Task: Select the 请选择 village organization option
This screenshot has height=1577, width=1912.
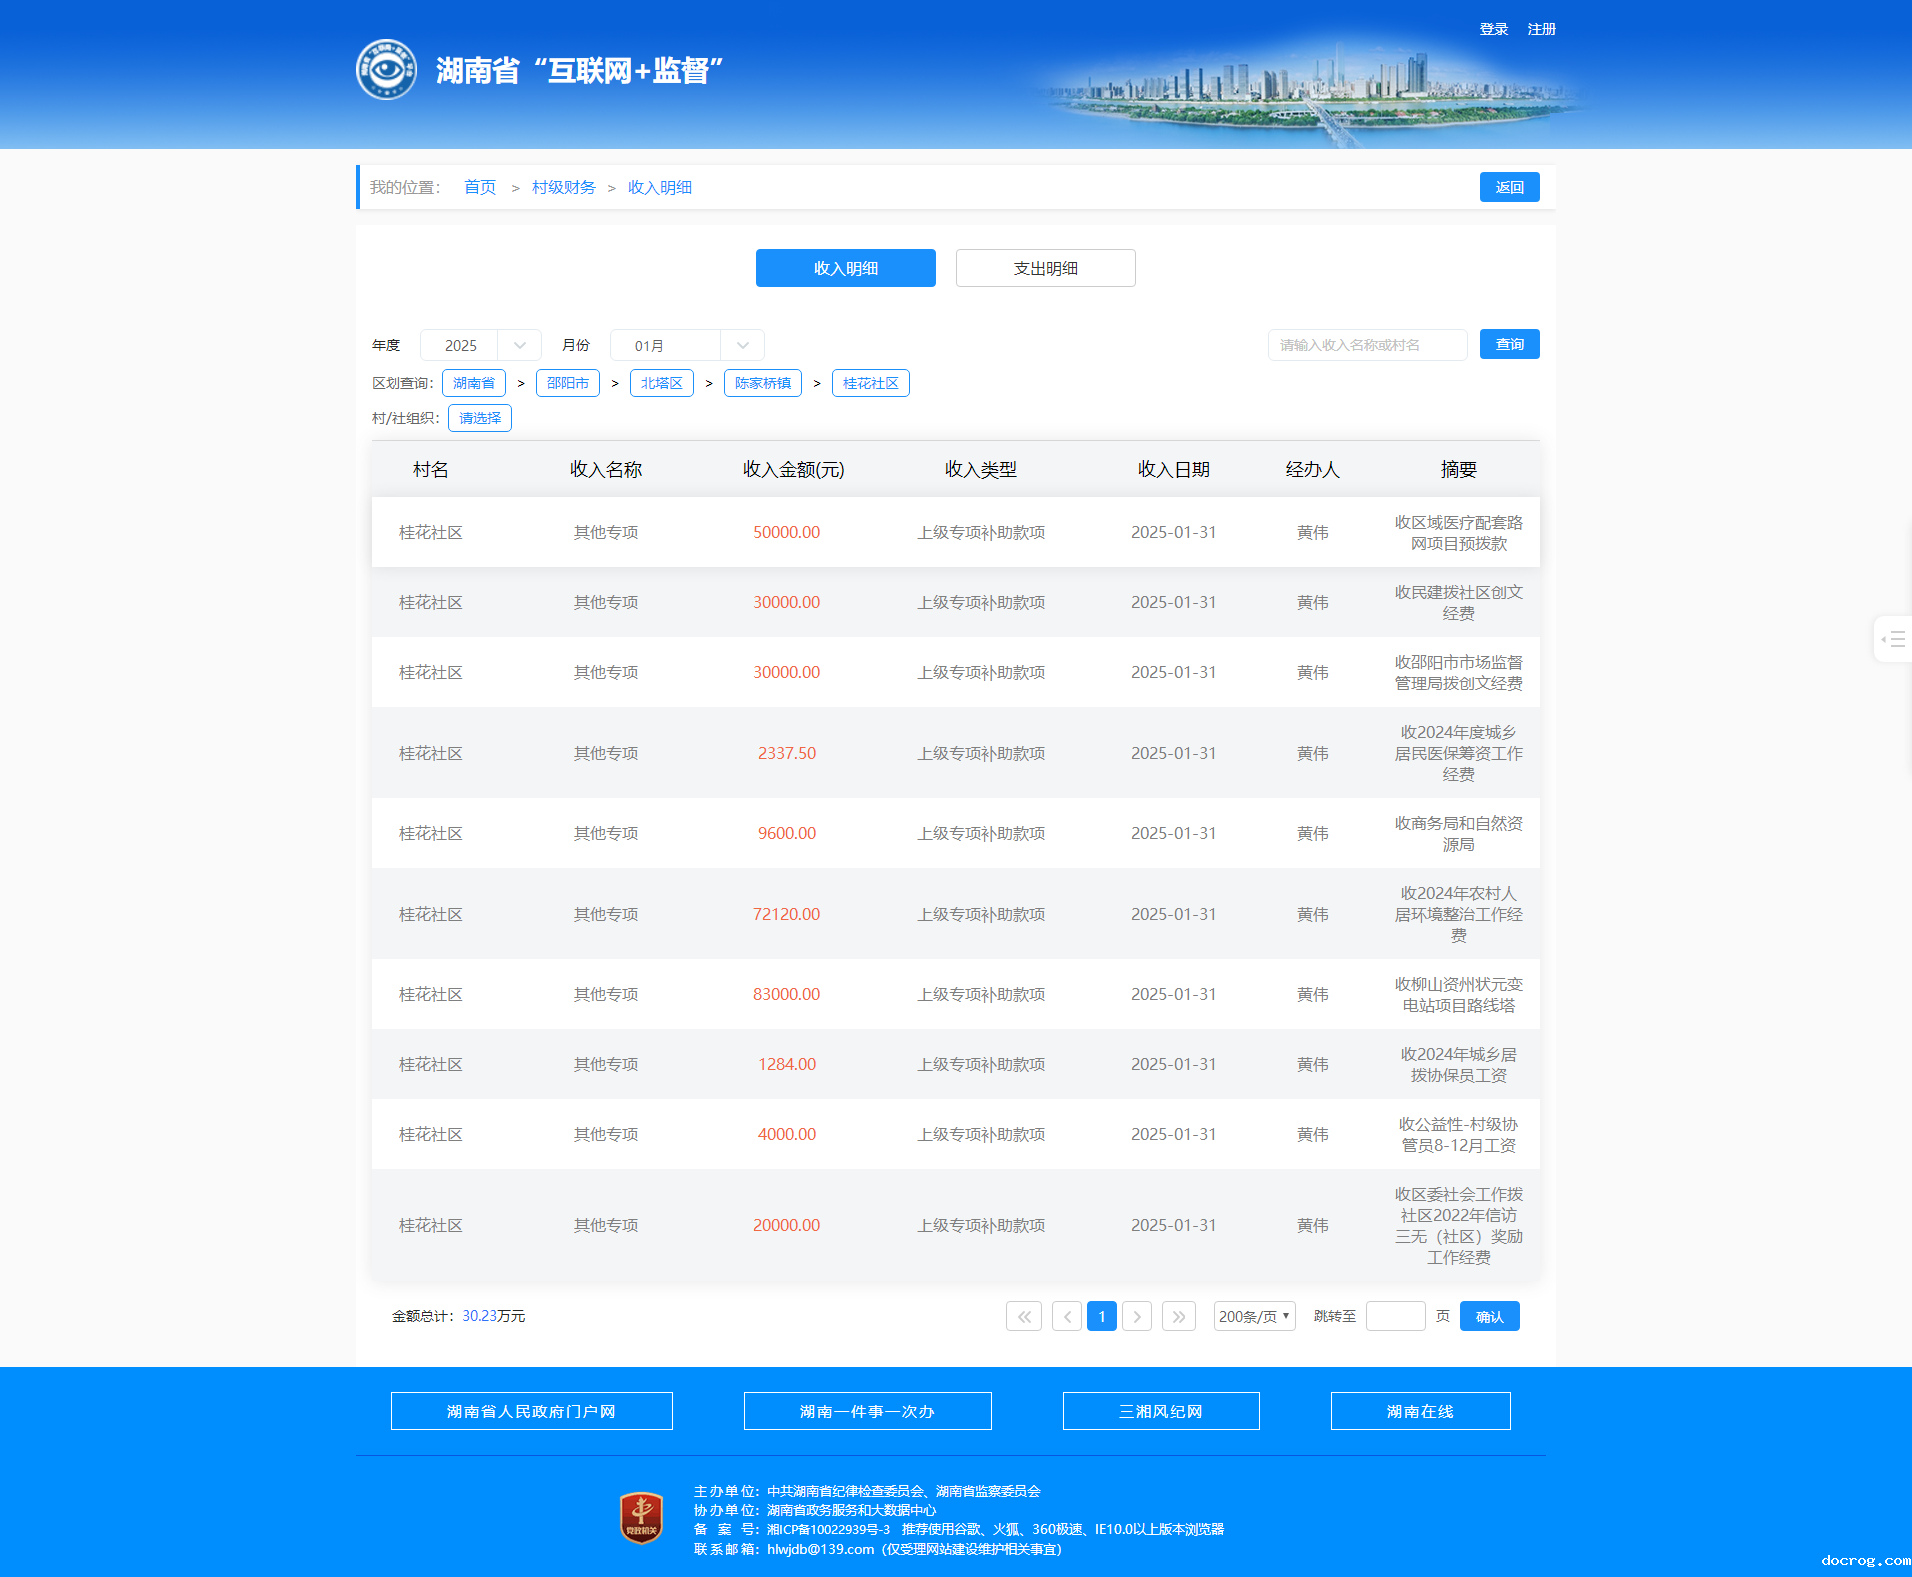Action: tap(480, 418)
